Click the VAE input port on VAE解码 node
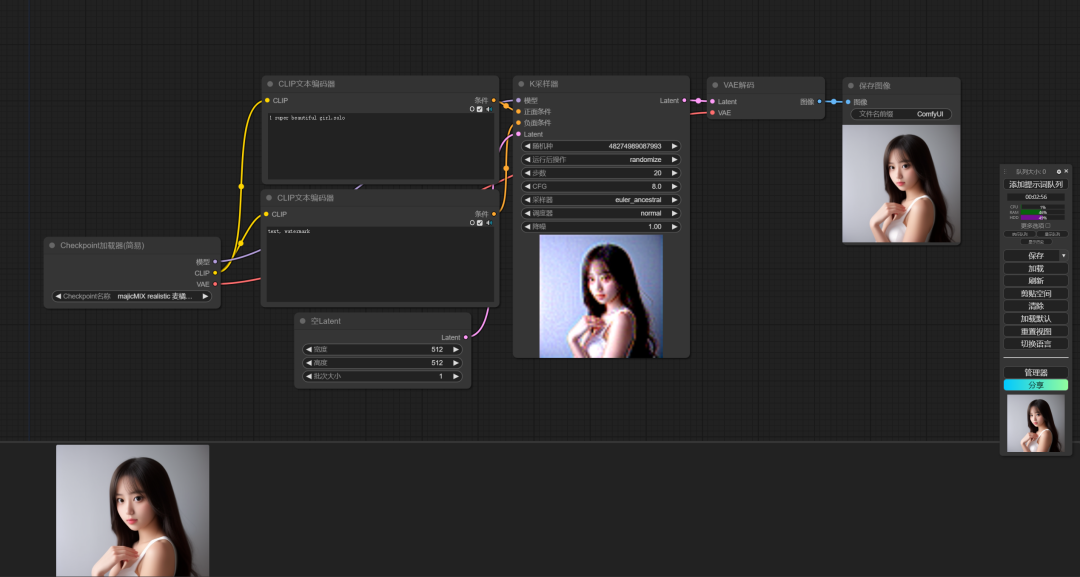This screenshot has width=1080, height=577. pyautogui.click(x=712, y=113)
